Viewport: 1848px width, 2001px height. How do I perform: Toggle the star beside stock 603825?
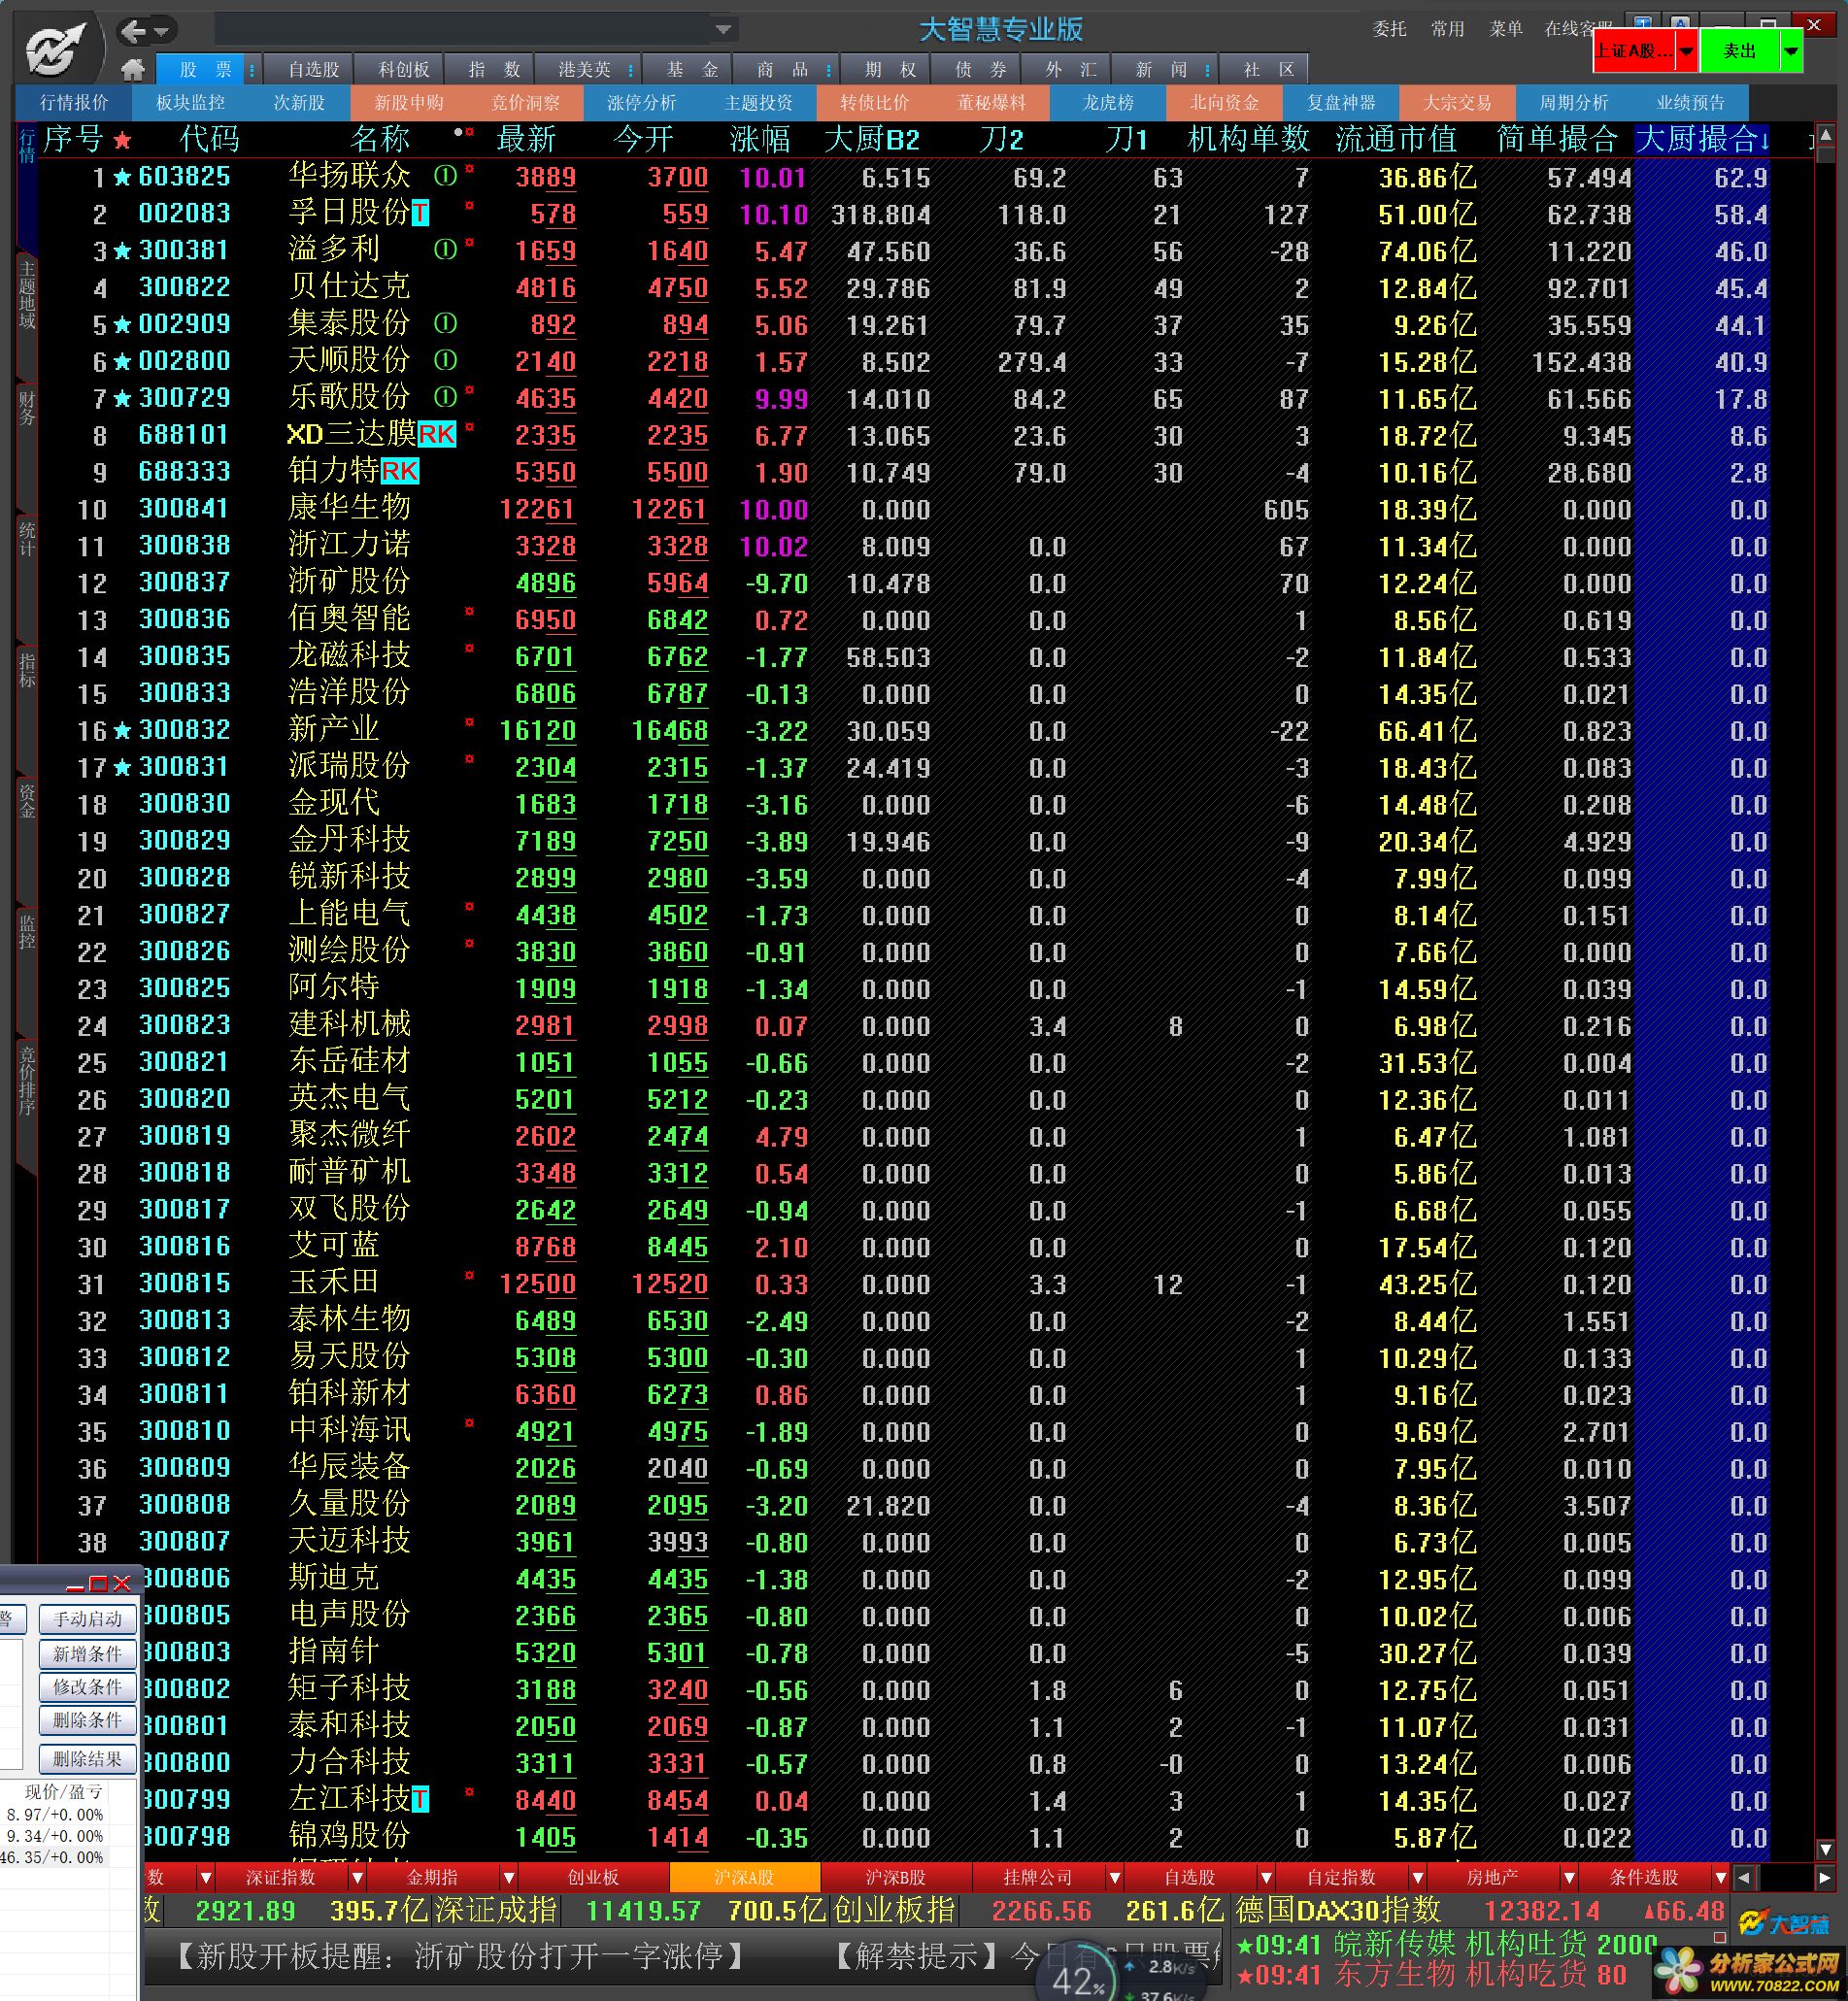click(x=122, y=178)
